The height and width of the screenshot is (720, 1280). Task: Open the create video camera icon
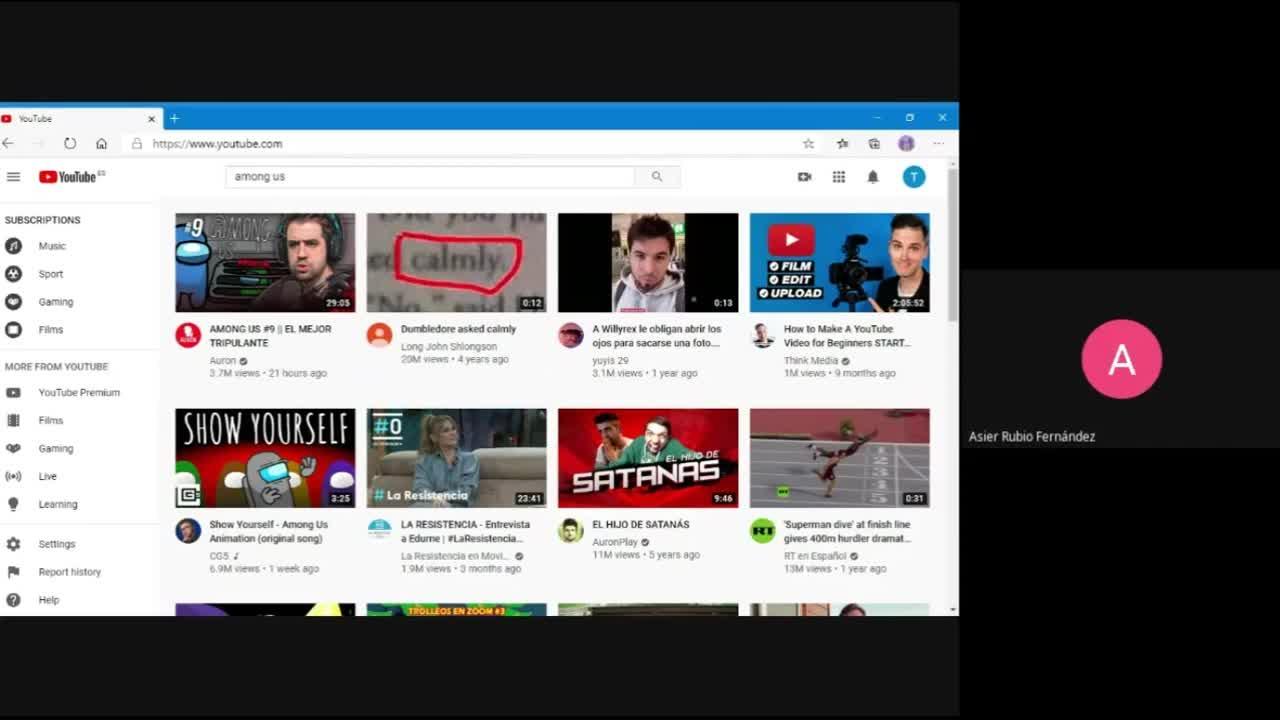click(x=804, y=177)
